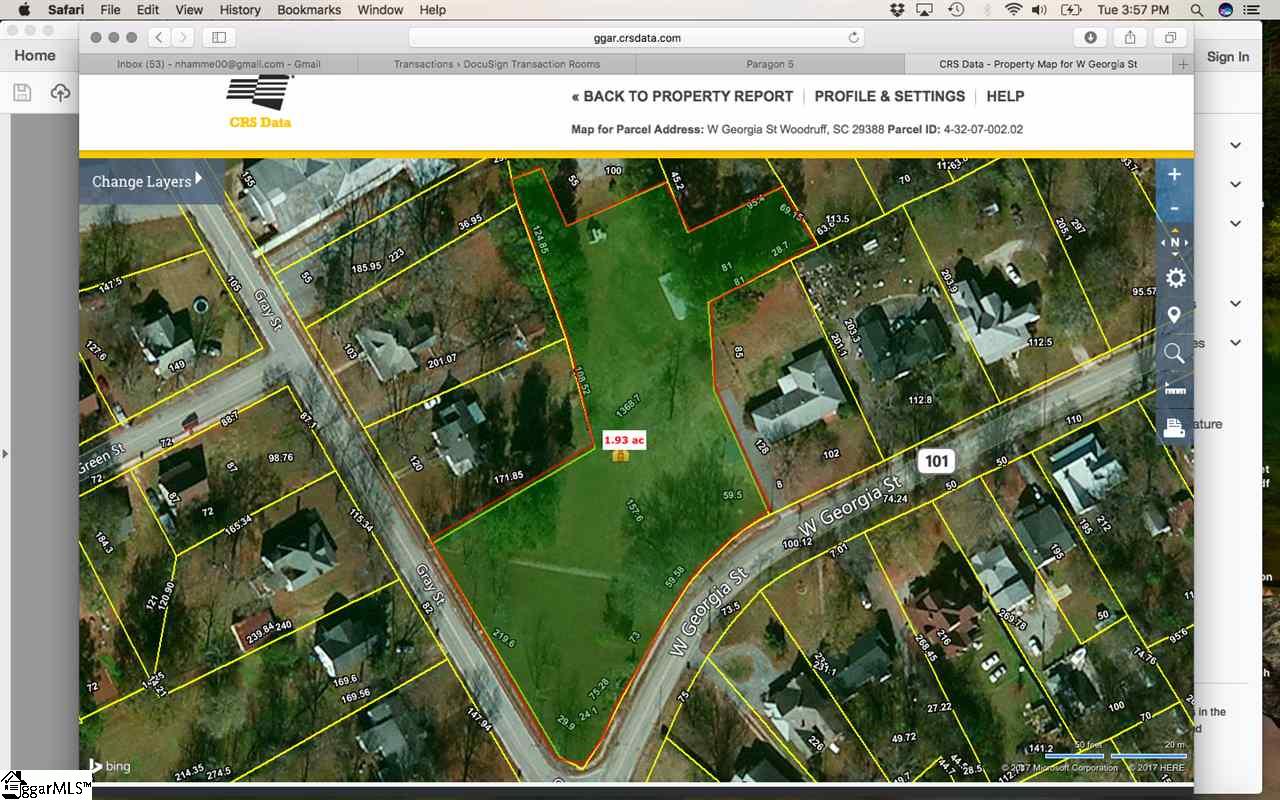The width and height of the screenshot is (1280, 800).
Task: Open the battery status menu
Action: (x=1071, y=10)
